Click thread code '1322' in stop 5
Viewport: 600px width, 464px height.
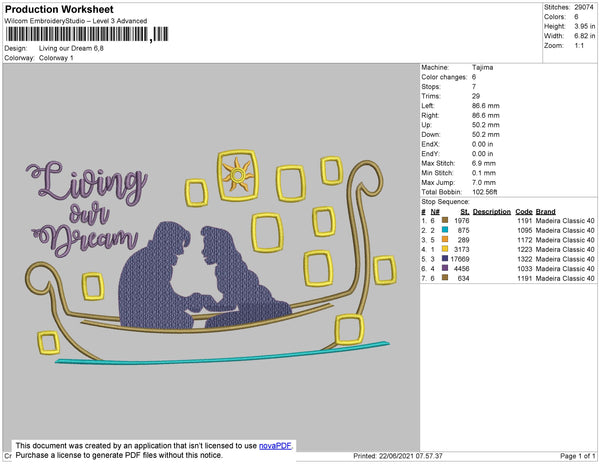coord(525,259)
